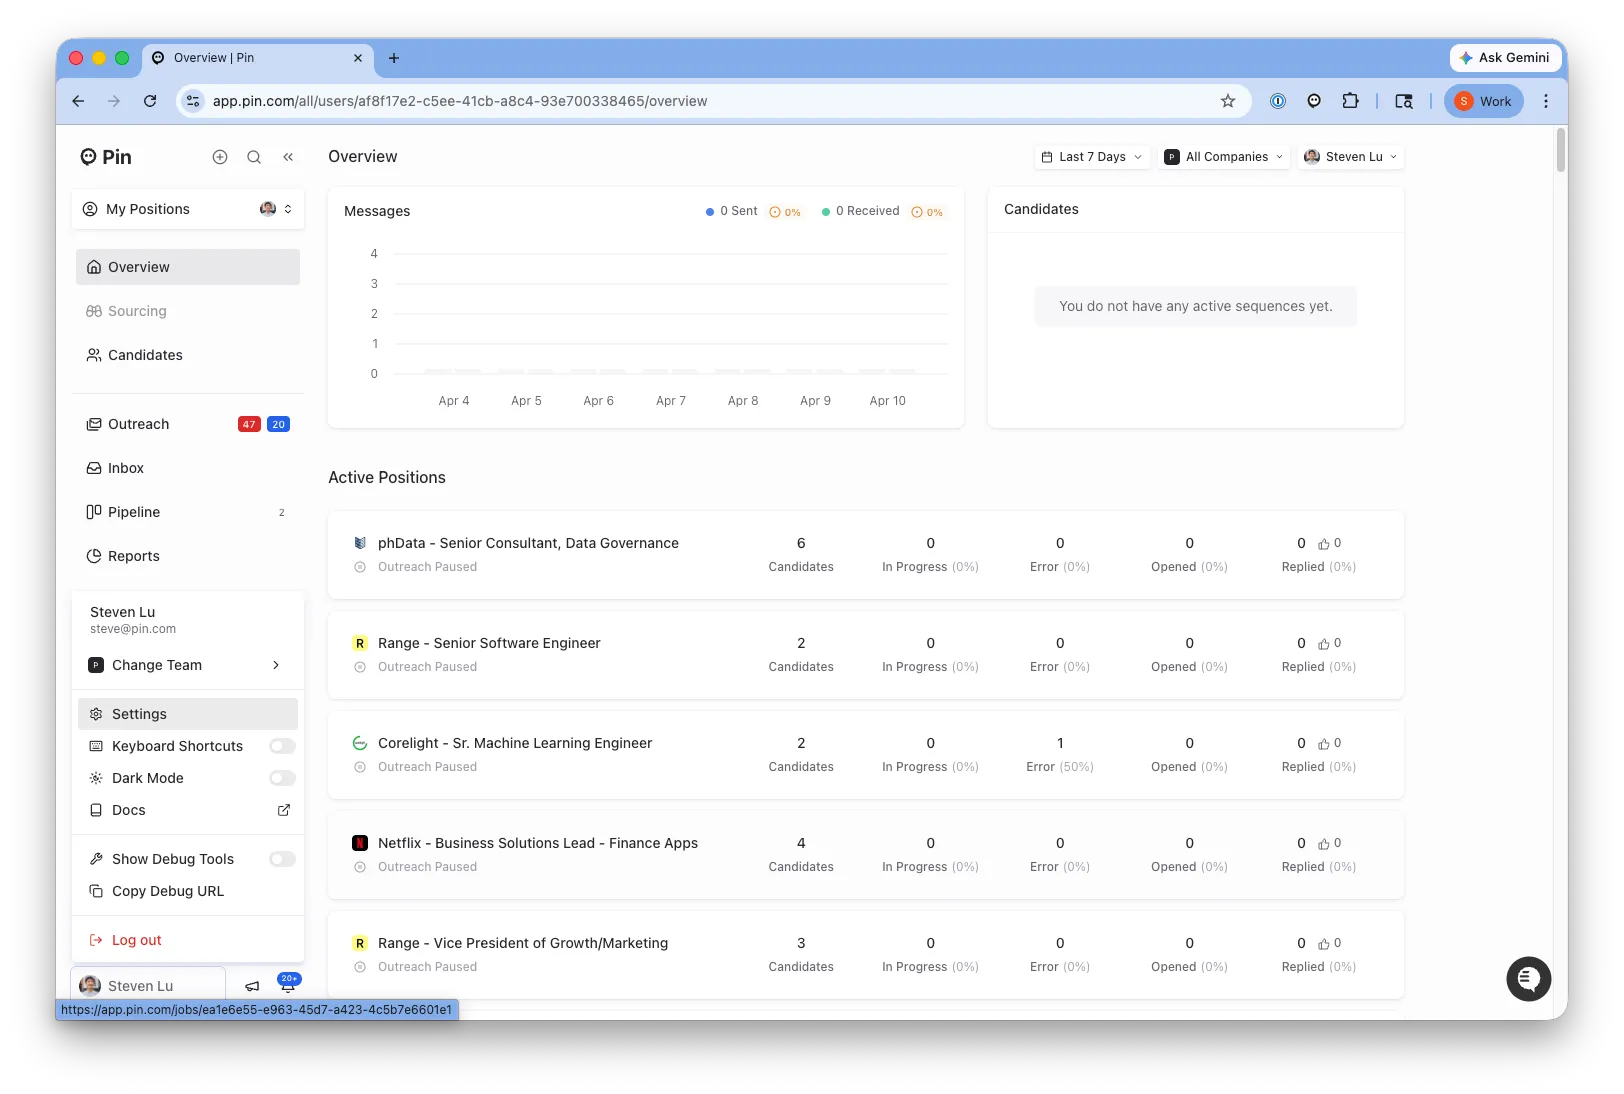
Task: Open the browser extensions puzzle icon
Action: pos(1350,101)
